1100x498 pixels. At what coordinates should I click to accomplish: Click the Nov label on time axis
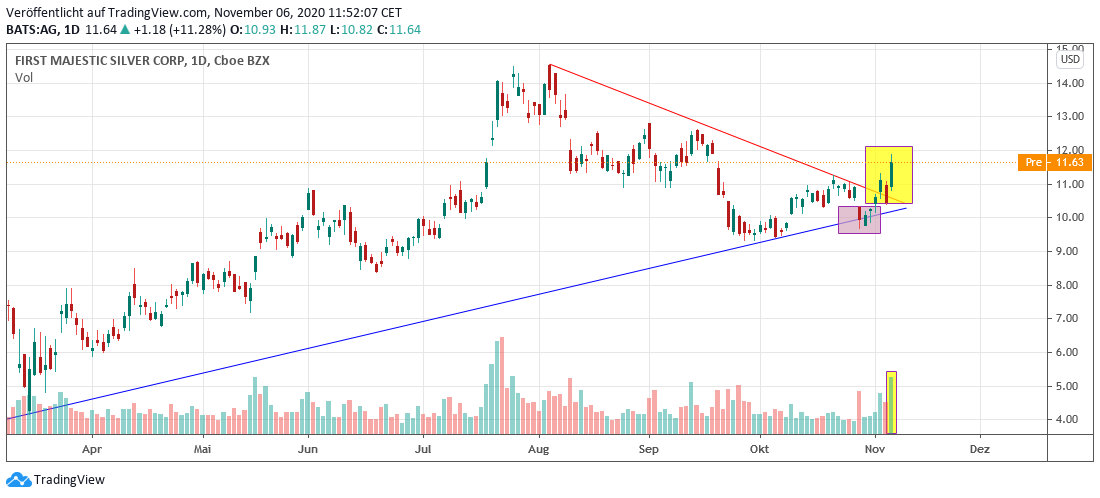click(x=874, y=449)
